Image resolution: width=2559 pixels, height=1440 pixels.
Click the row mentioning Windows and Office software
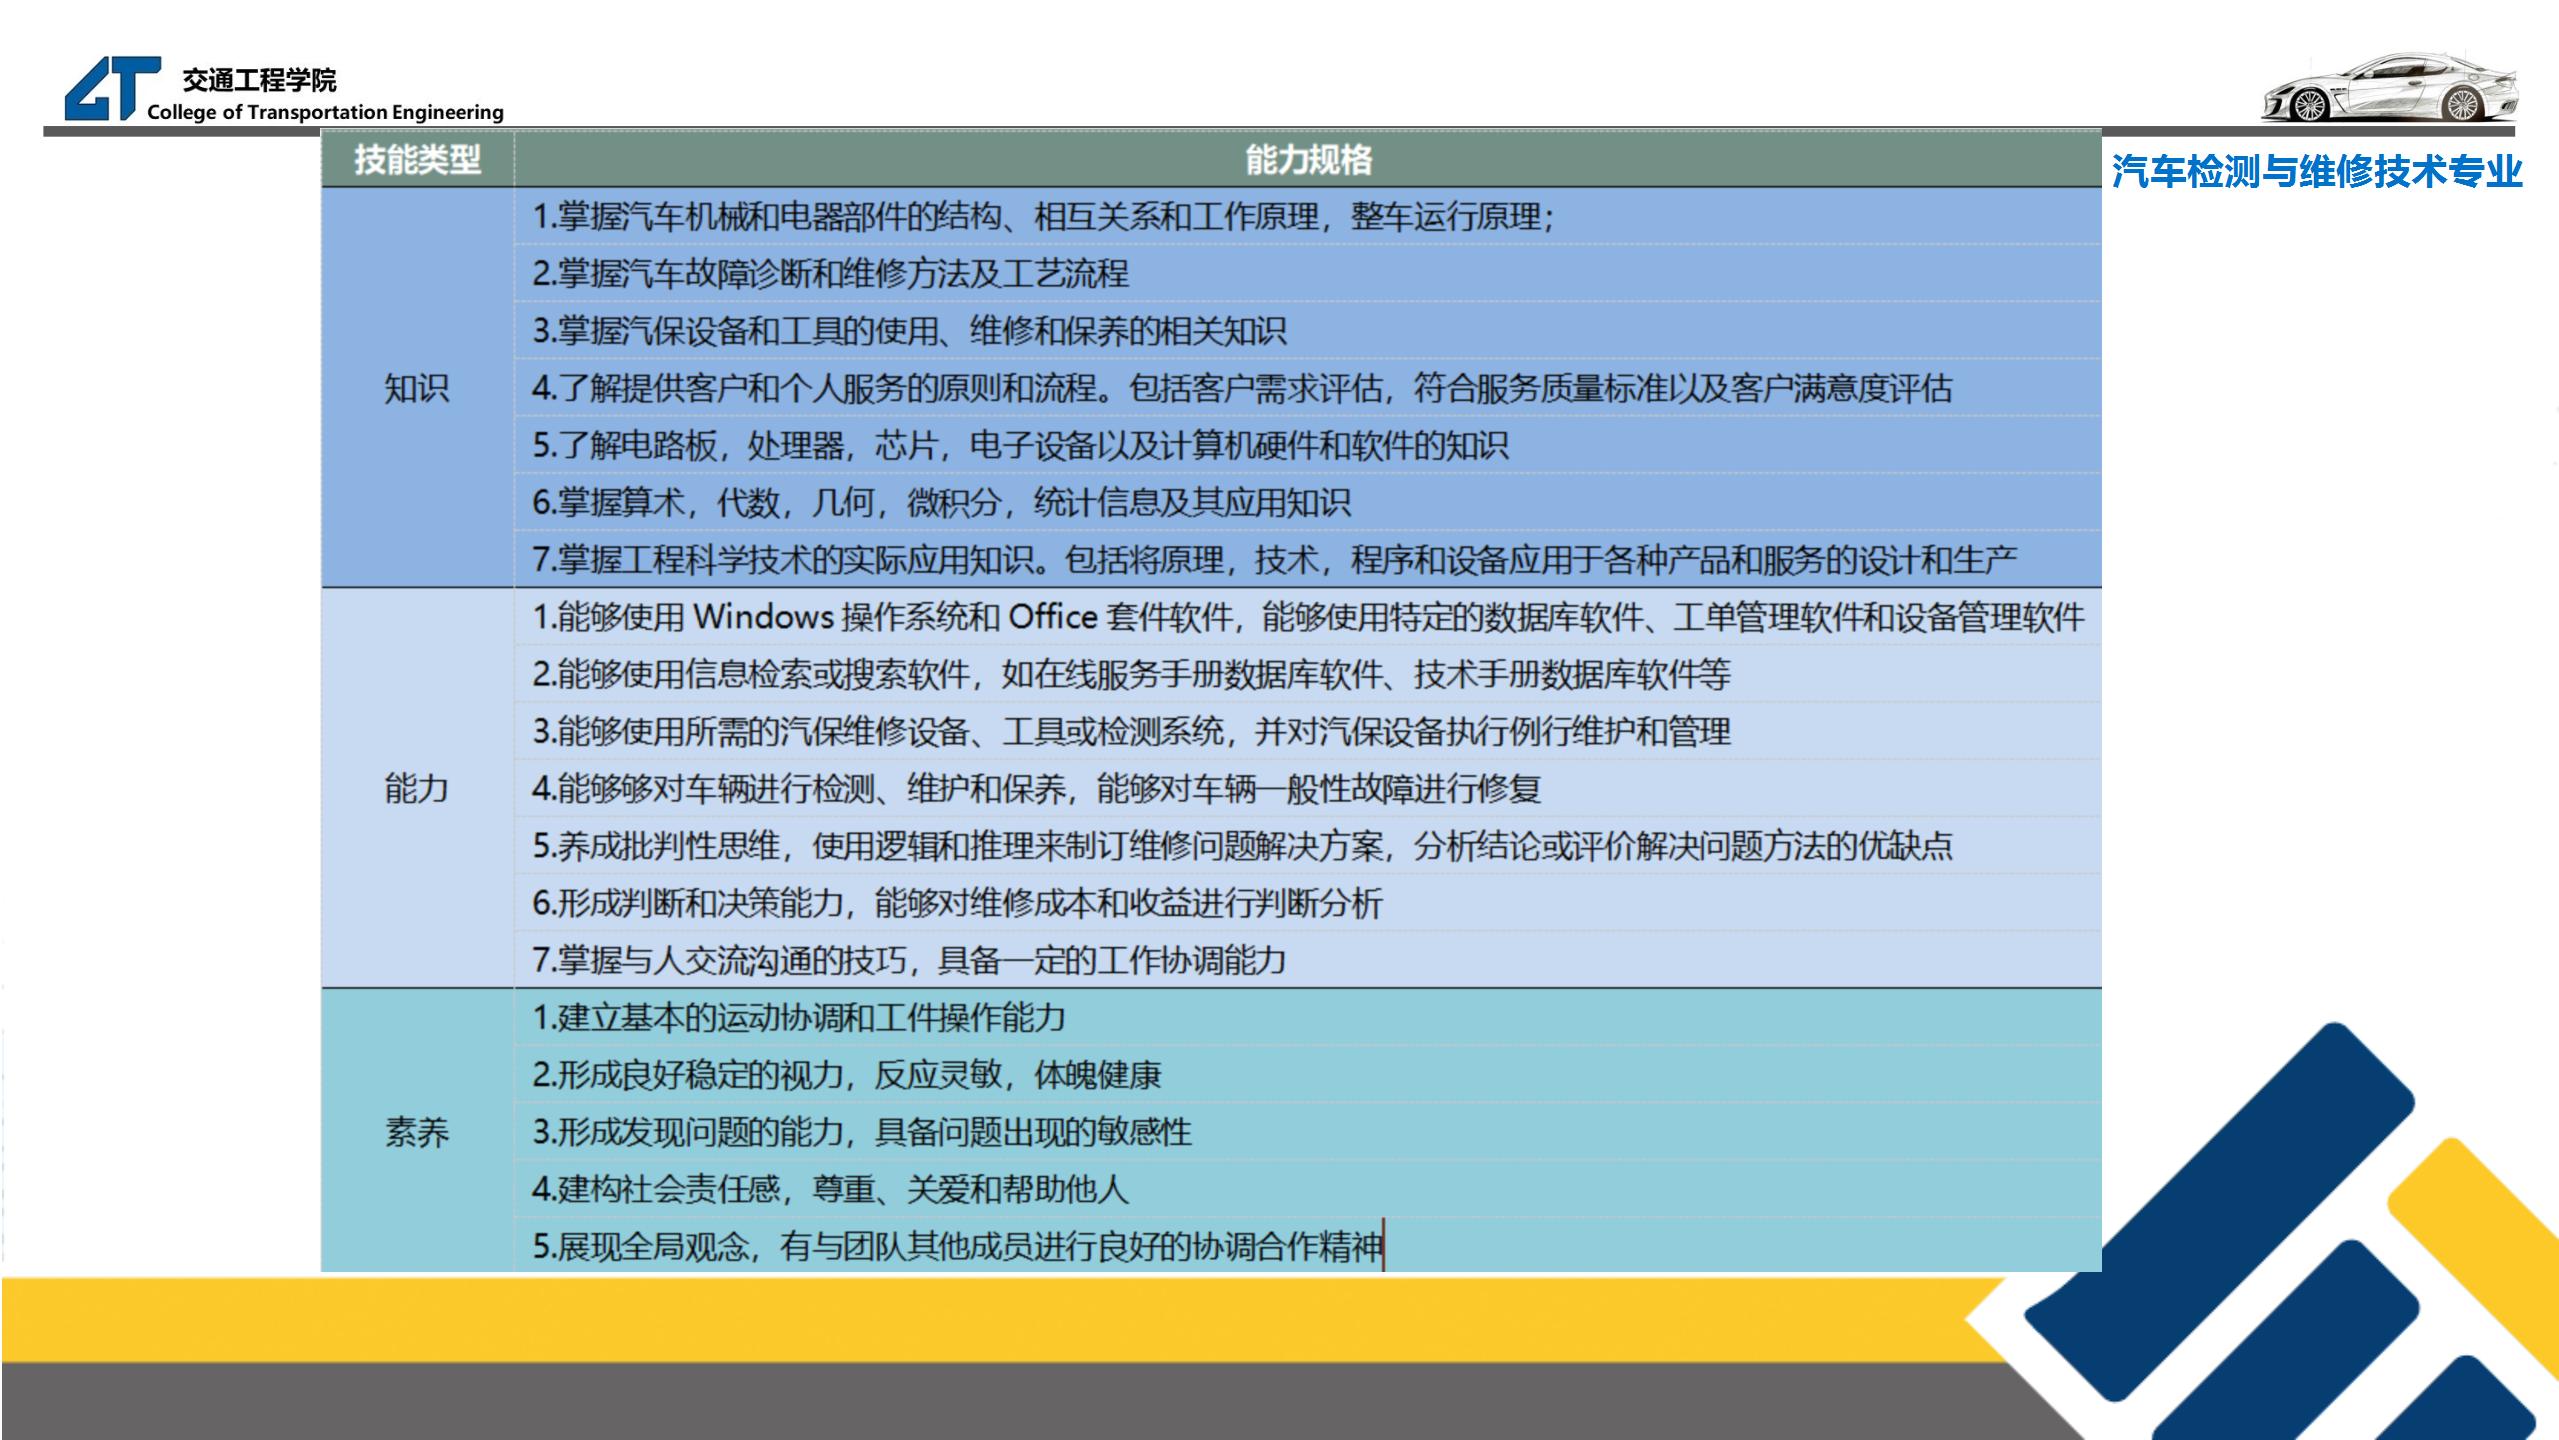pos(1307,617)
